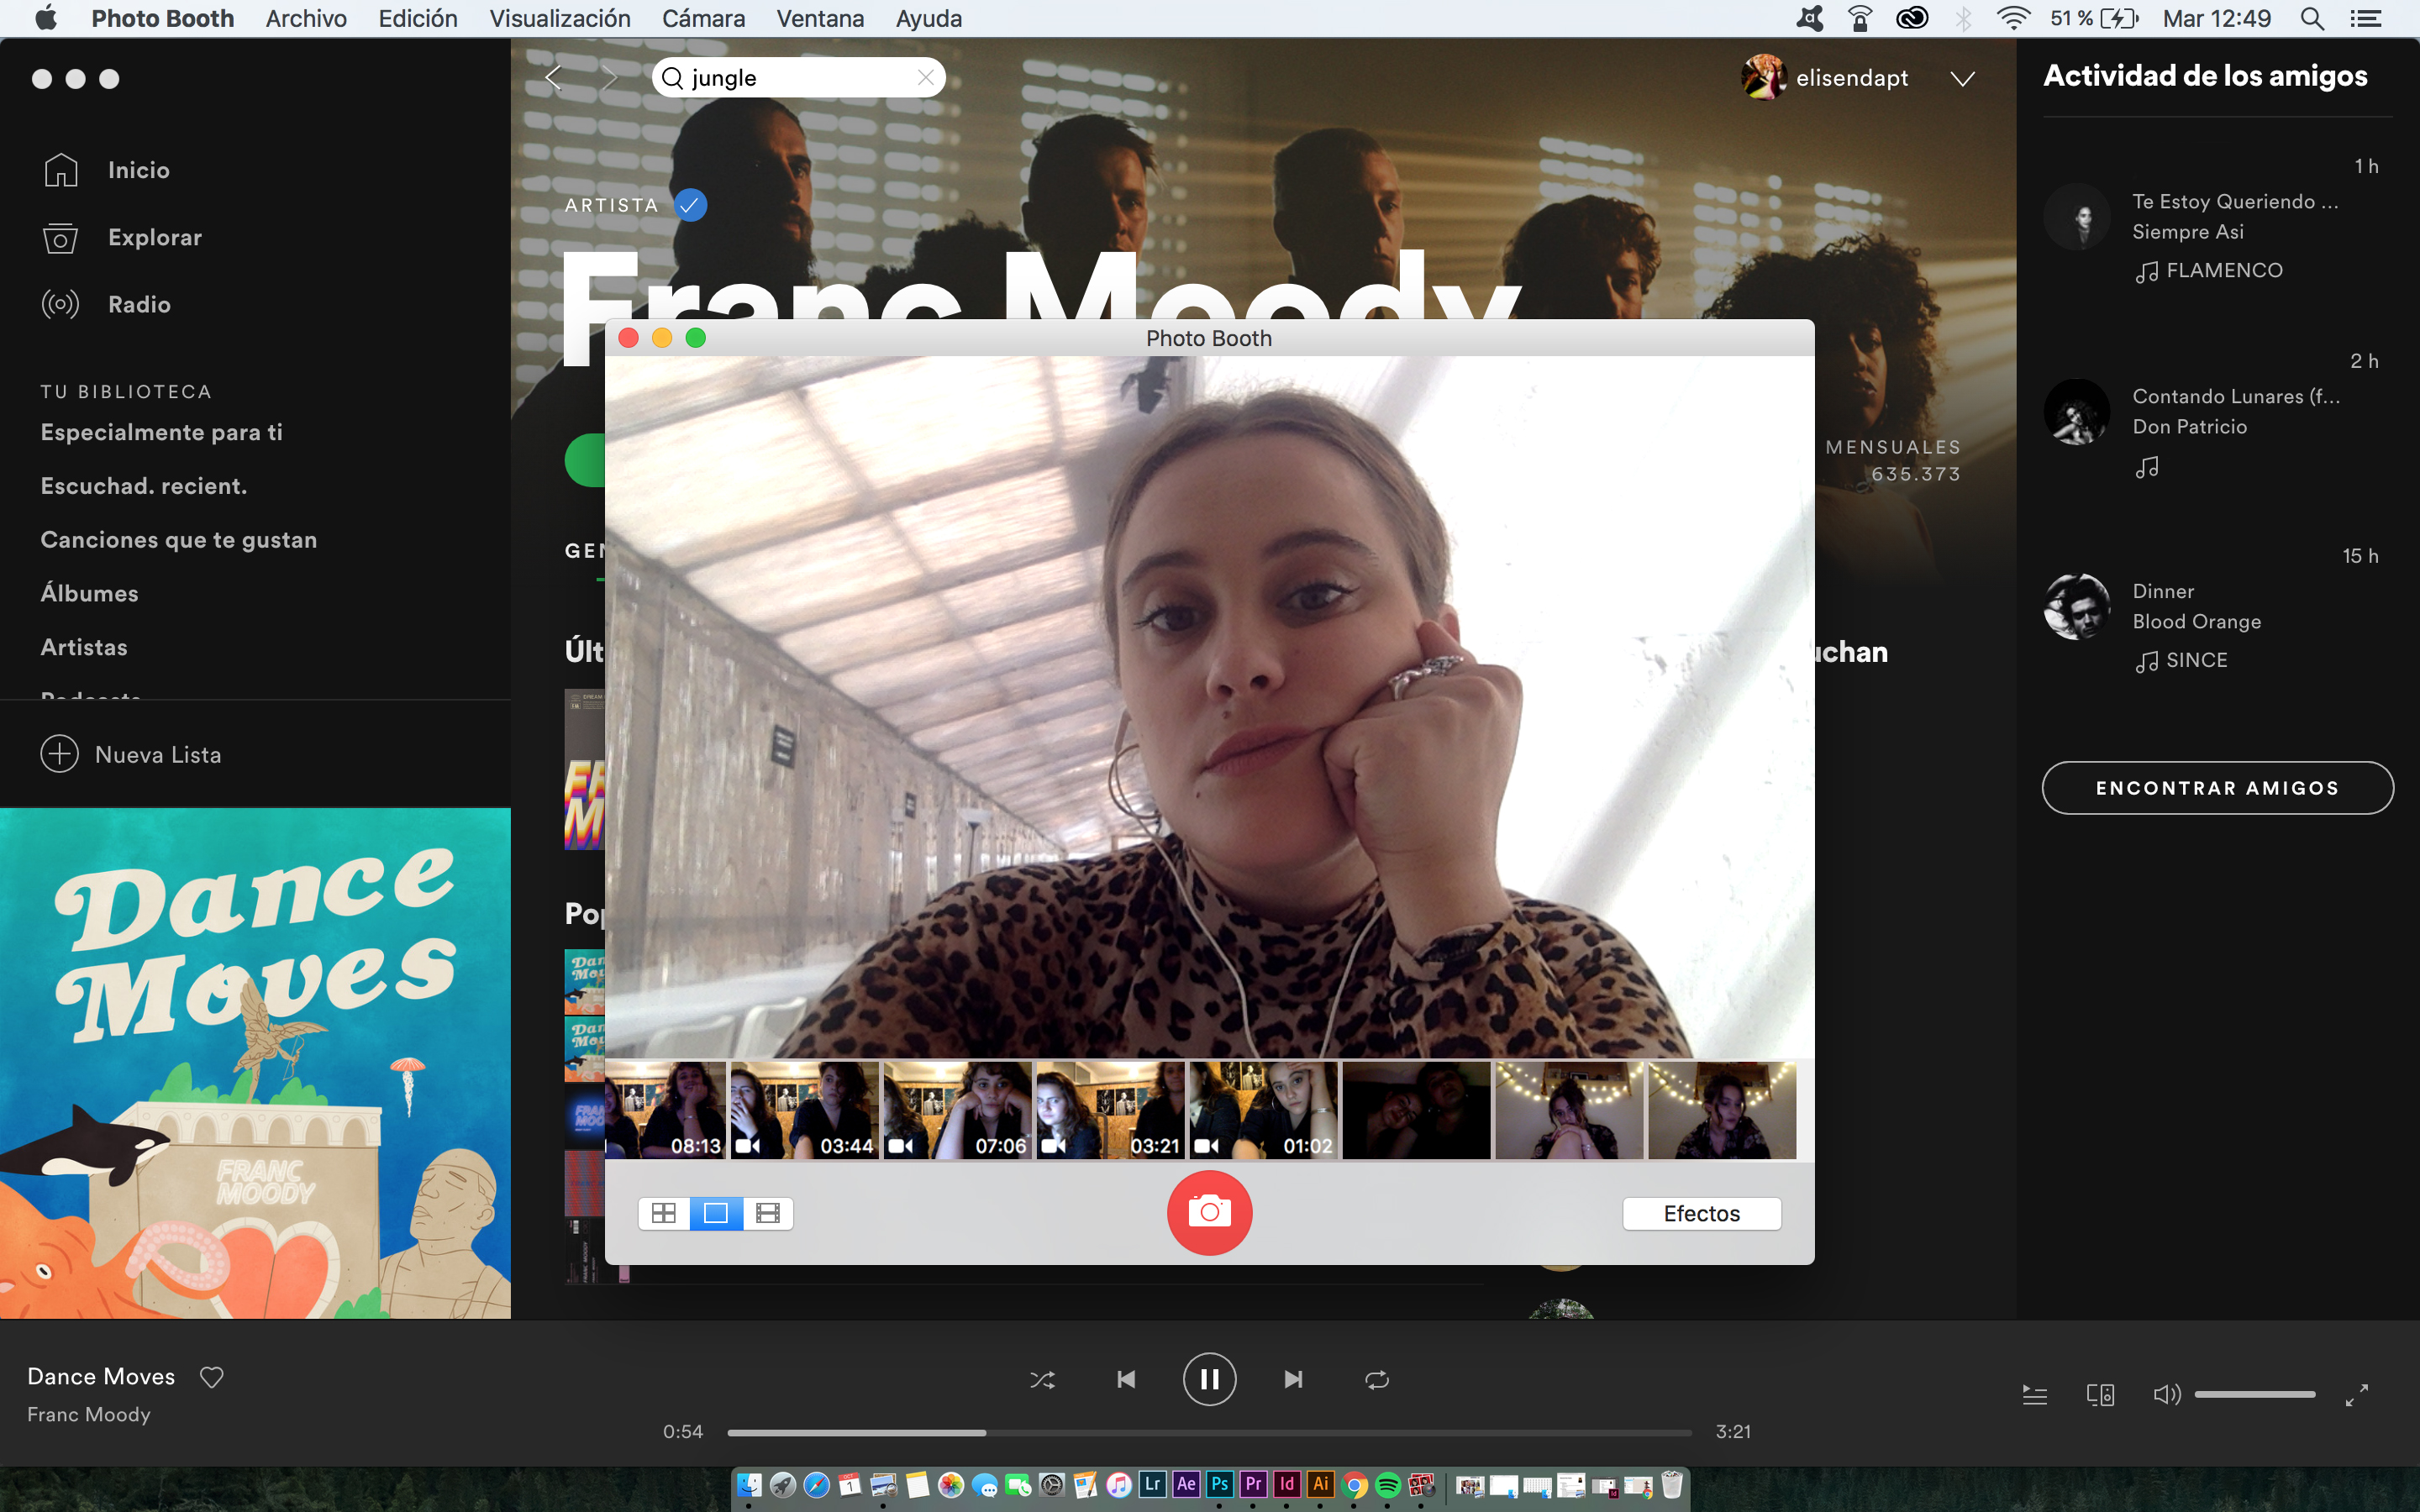This screenshot has height=1512, width=2420.
Task: Mute volume with speaker icon
Action: click(2166, 1394)
